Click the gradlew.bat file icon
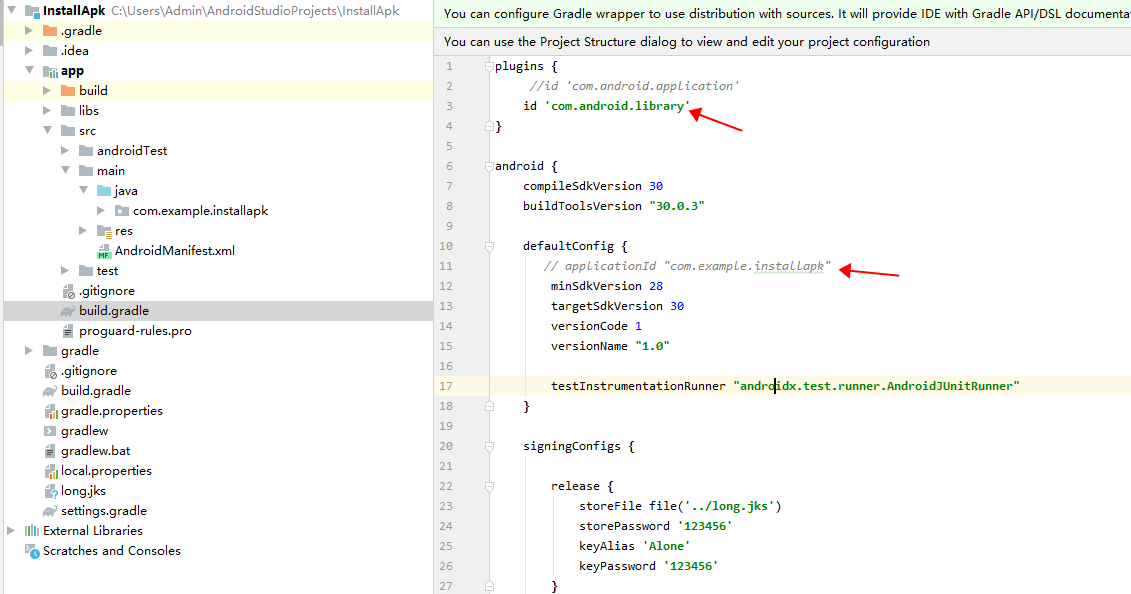1131x594 pixels. coord(50,451)
